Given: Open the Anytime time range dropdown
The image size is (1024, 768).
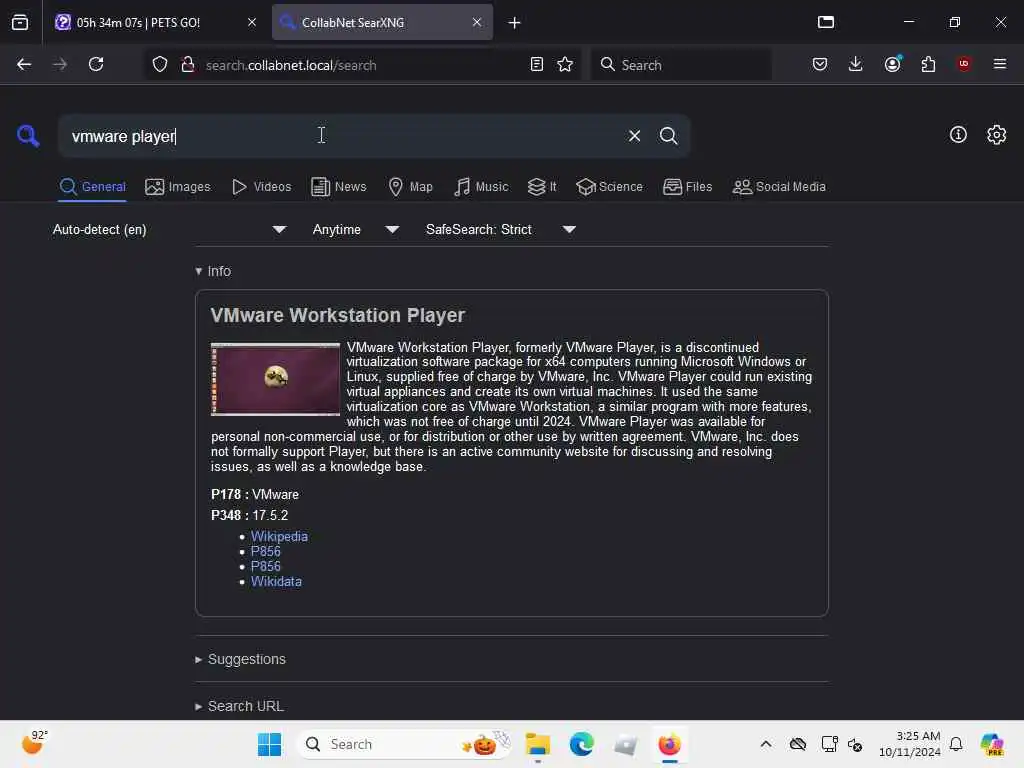Looking at the screenshot, I should (355, 229).
